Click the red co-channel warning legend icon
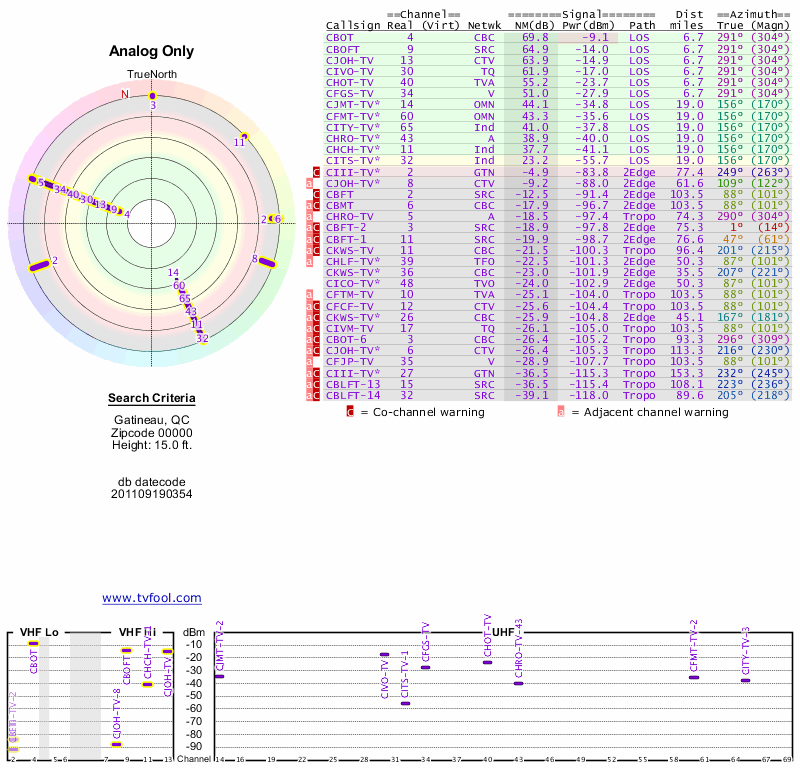This screenshot has height=768, width=800. coord(350,412)
